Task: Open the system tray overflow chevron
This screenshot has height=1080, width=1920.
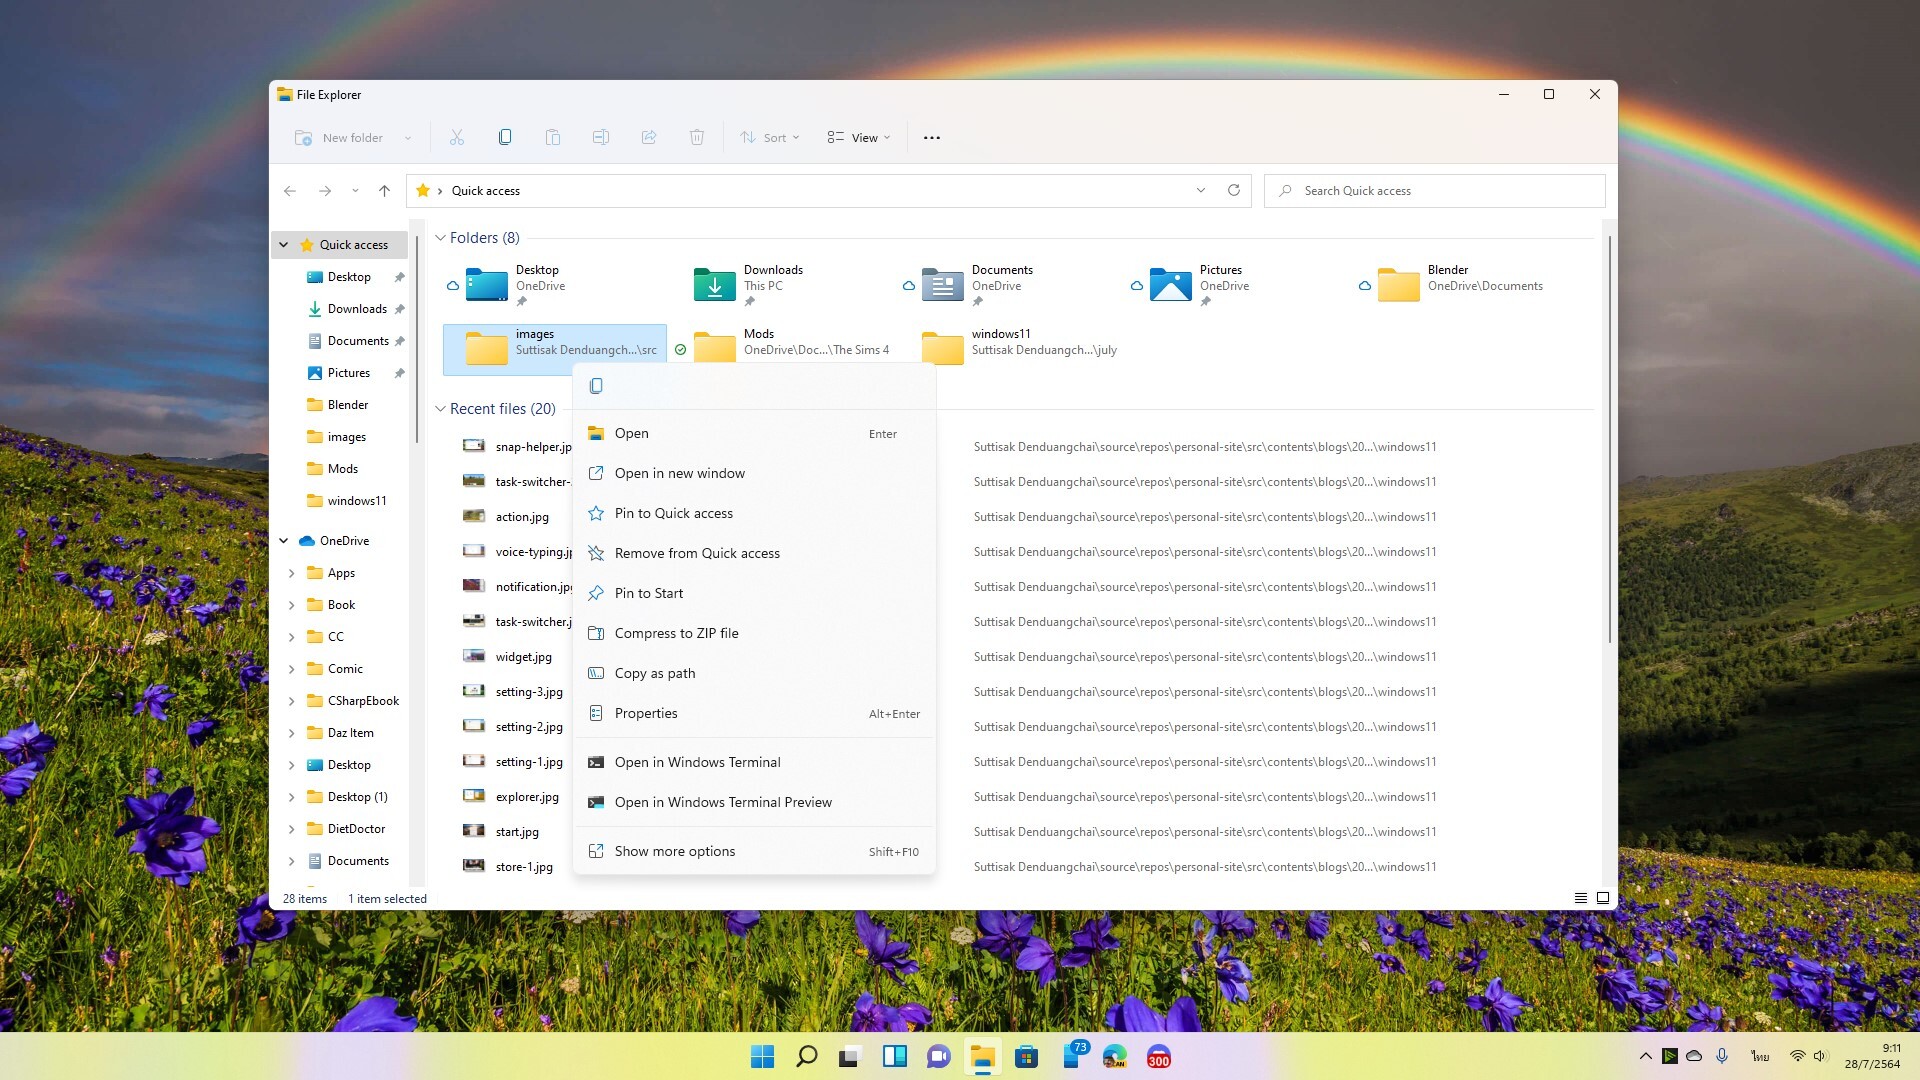Action: [1645, 1056]
